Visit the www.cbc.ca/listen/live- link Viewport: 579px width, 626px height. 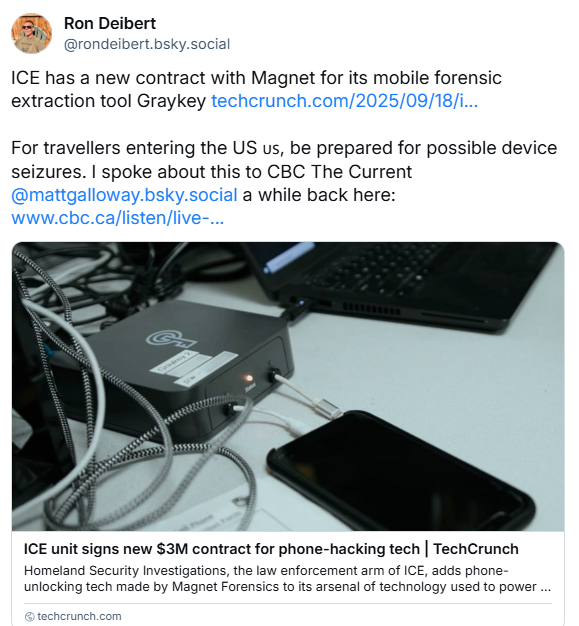click(x=117, y=218)
